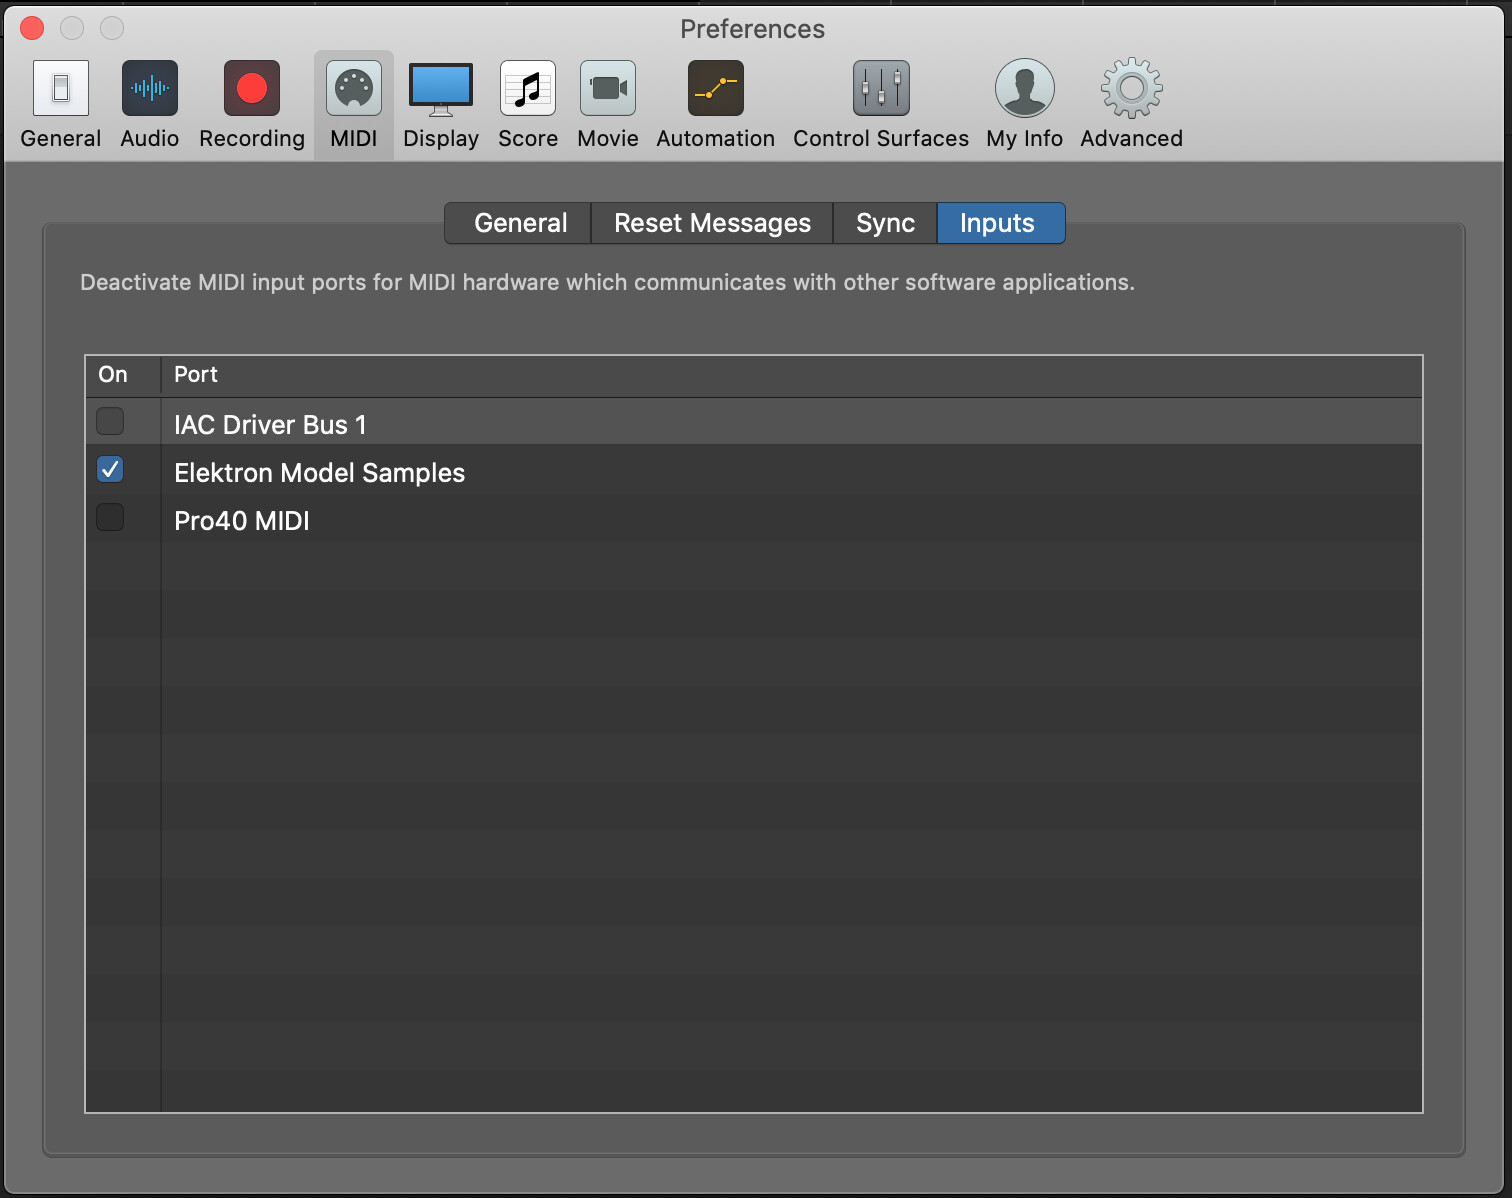Close the Preferences window with red button
Viewport: 1512px width, 1198px height.
32,28
